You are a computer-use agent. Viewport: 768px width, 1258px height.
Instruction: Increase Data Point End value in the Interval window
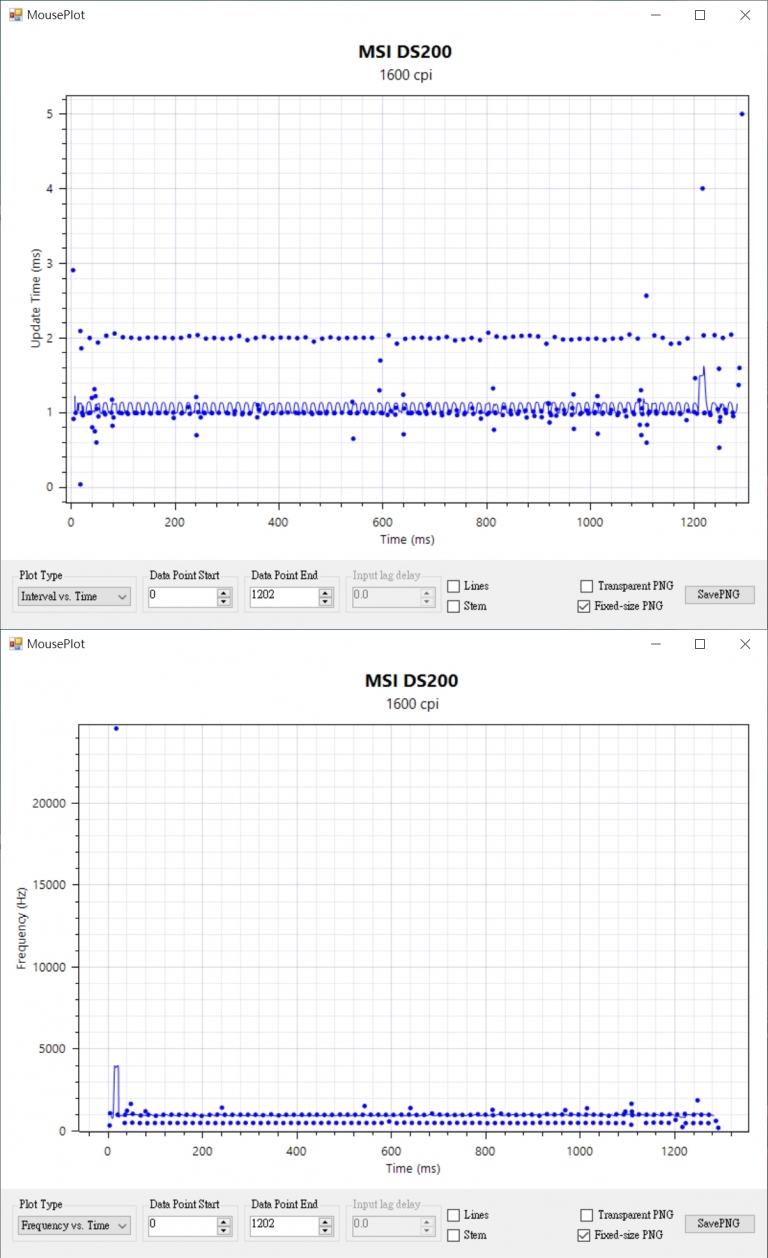point(325,592)
